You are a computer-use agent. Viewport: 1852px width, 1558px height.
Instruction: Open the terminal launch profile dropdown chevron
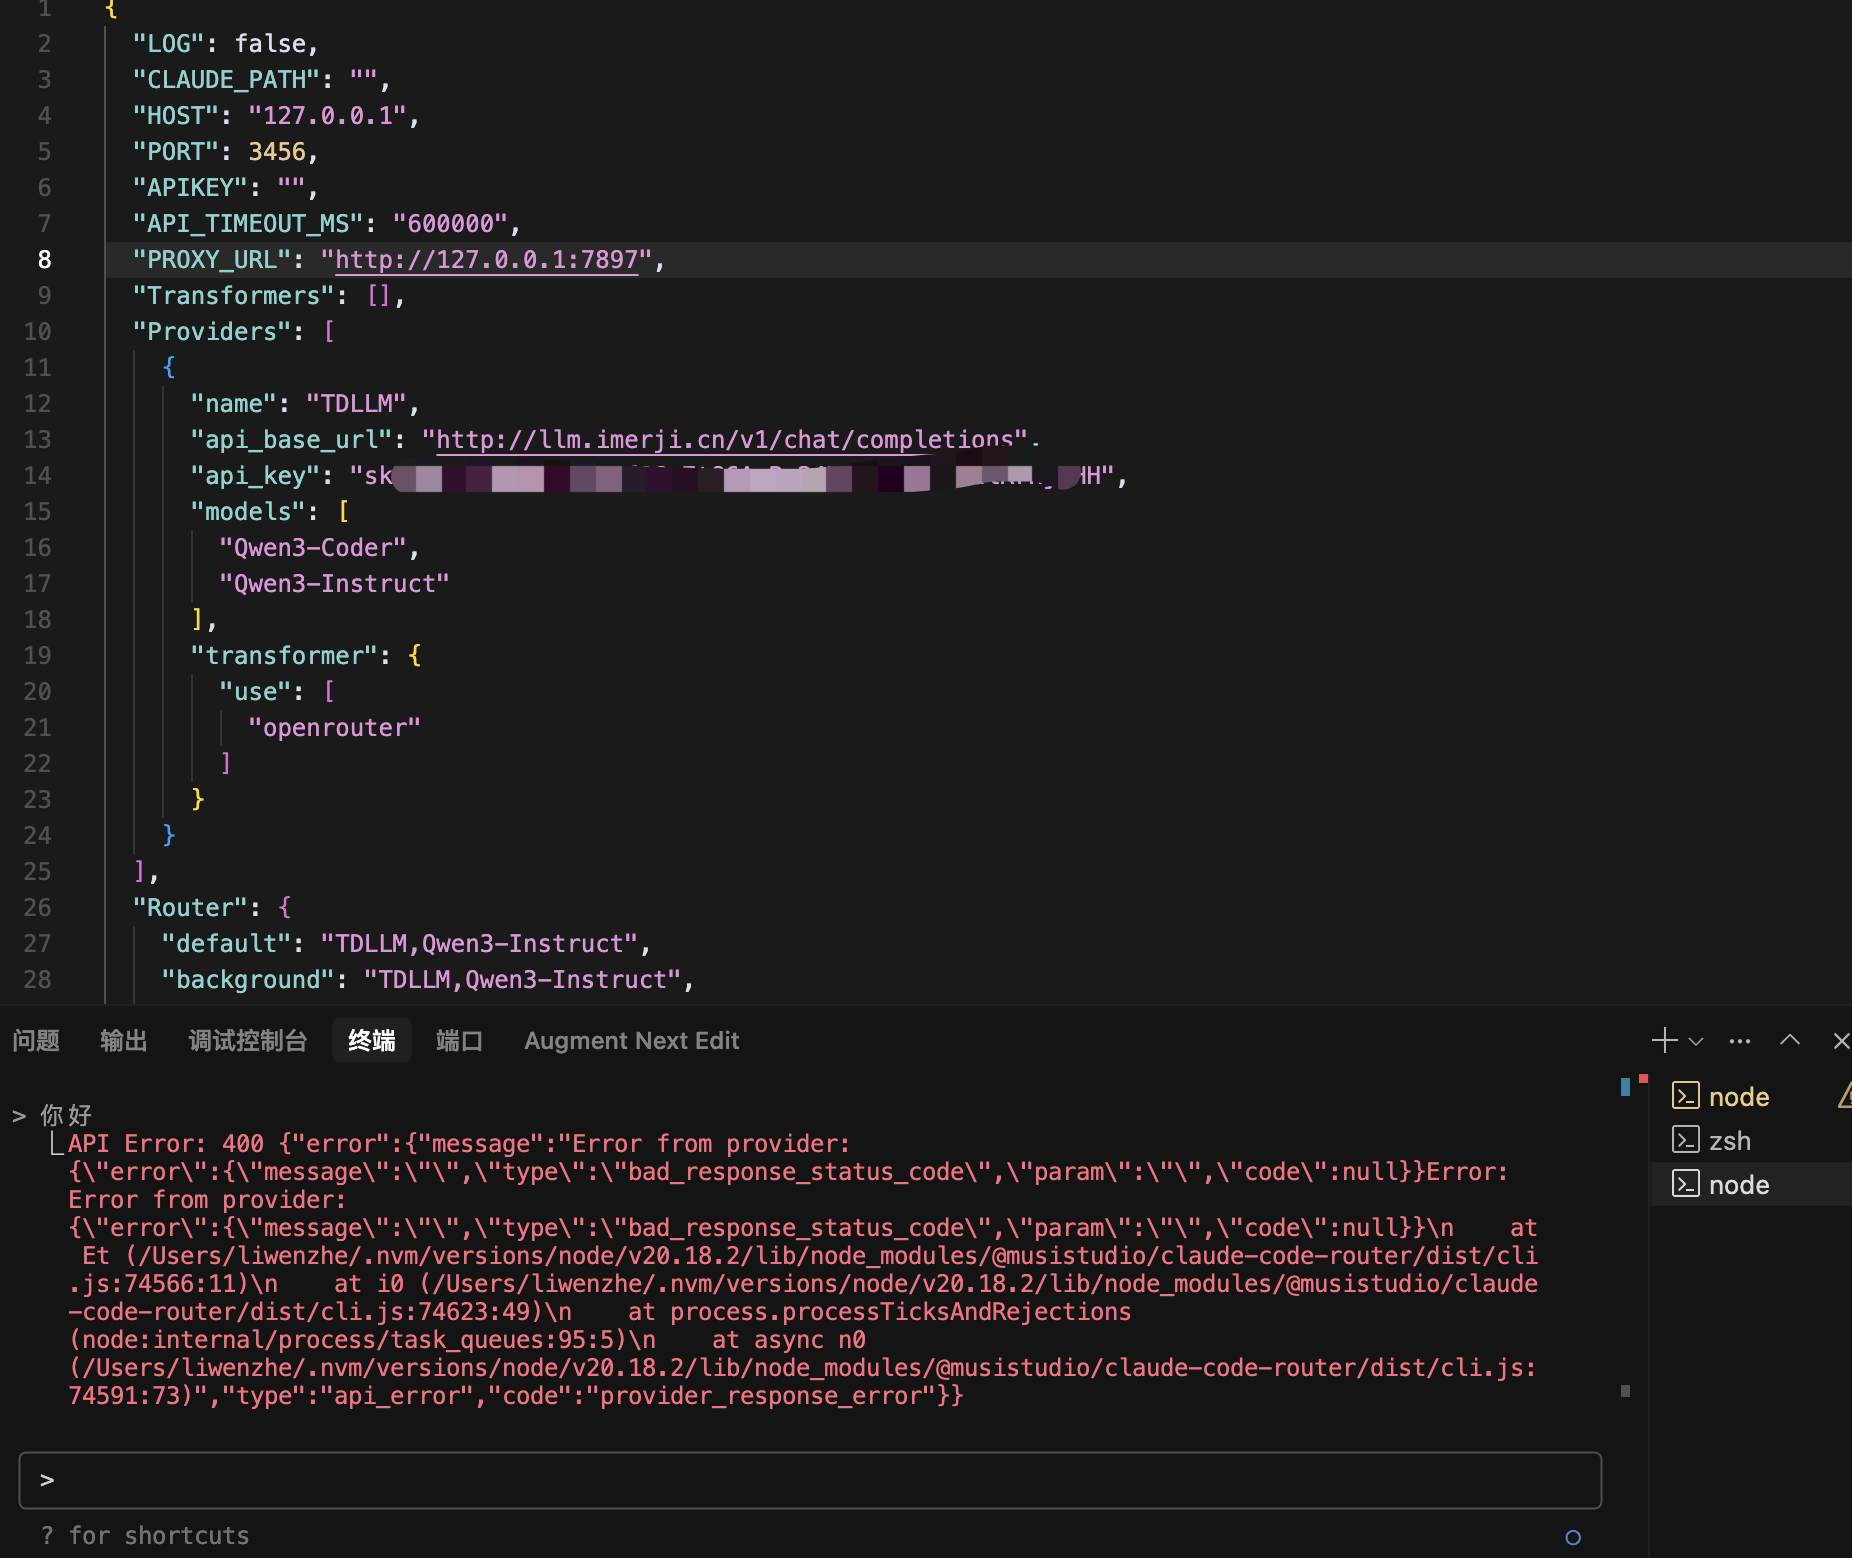pyautogui.click(x=1696, y=1041)
